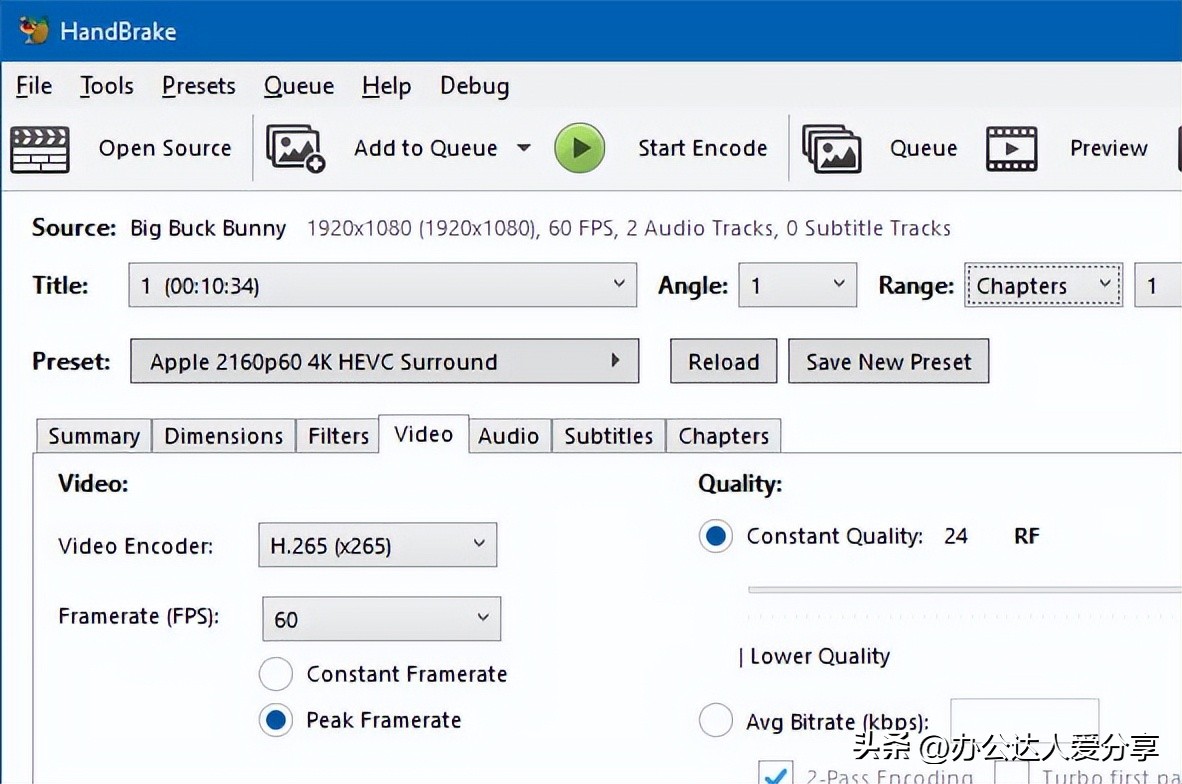The width and height of the screenshot is (1182, 784).
Task: Open the Title dropdown showing 00:10:34
Action: pyautogui.click(x=382, y=286)
